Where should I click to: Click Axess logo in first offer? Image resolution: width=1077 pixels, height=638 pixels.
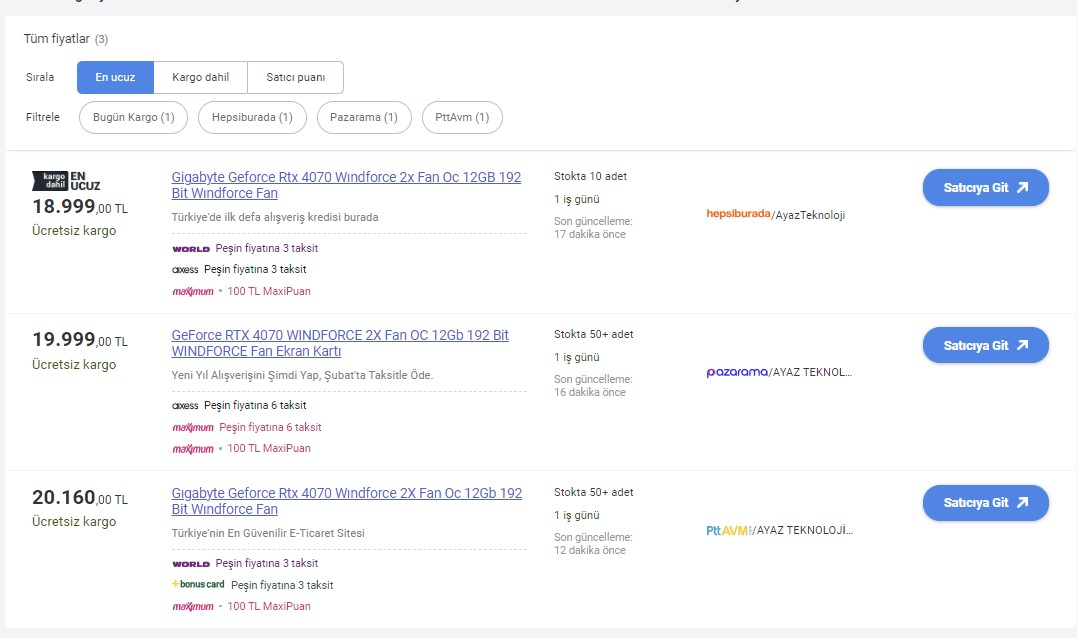click(185, 269)
